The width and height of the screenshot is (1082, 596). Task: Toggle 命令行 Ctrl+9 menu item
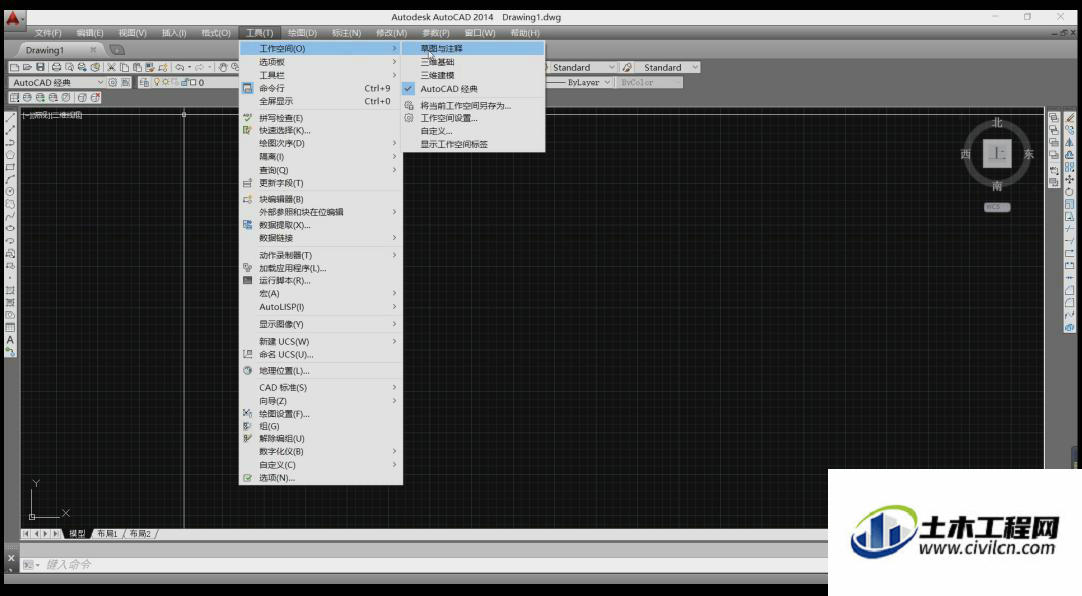coord(321,88)
